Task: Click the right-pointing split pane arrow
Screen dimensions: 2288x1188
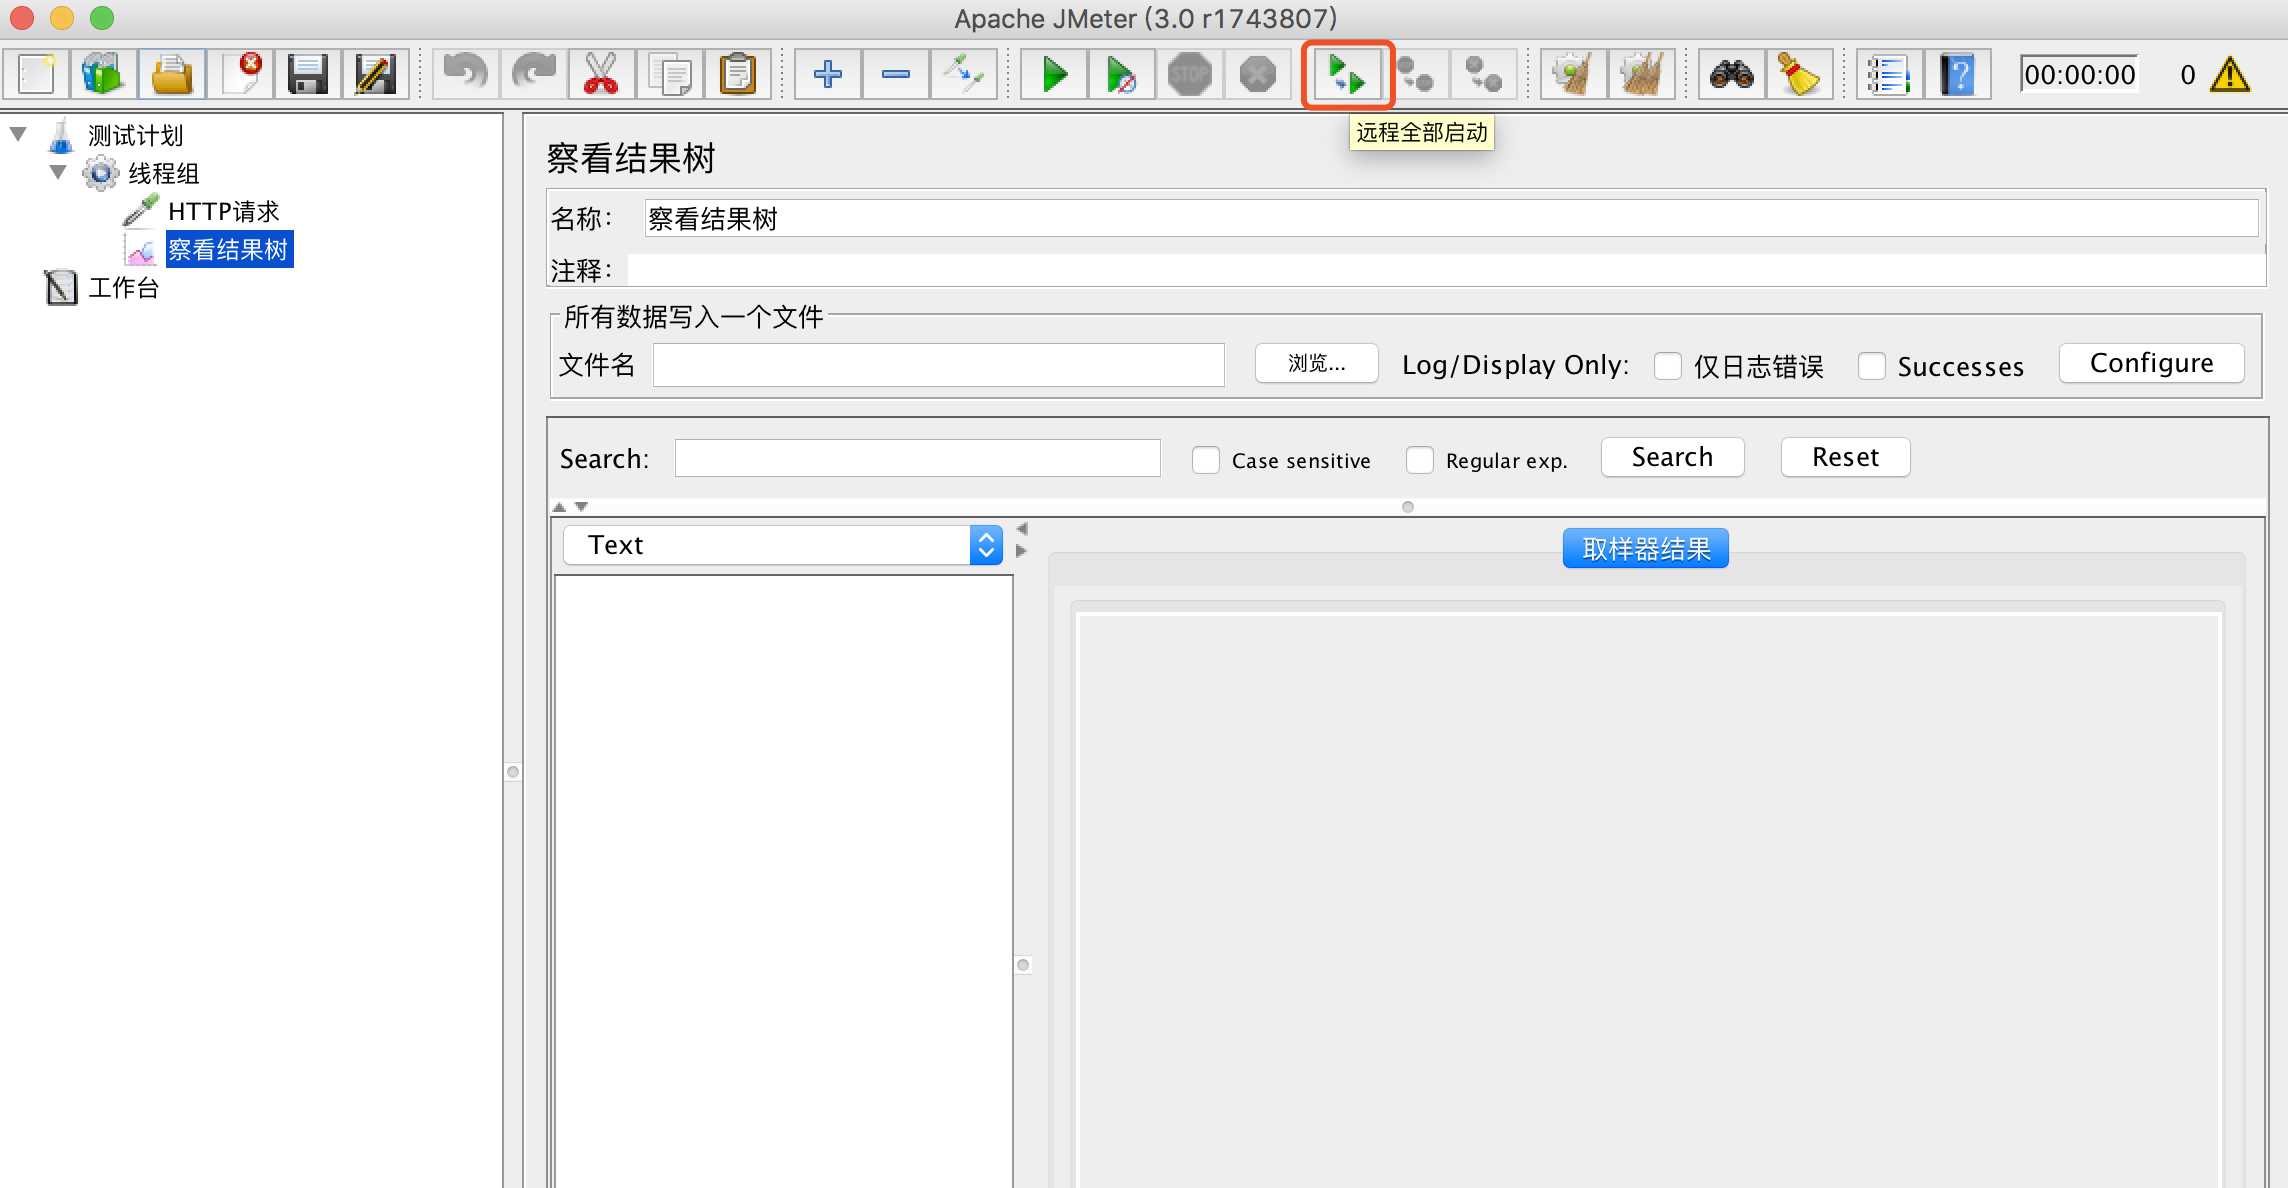Action: 1021,551
